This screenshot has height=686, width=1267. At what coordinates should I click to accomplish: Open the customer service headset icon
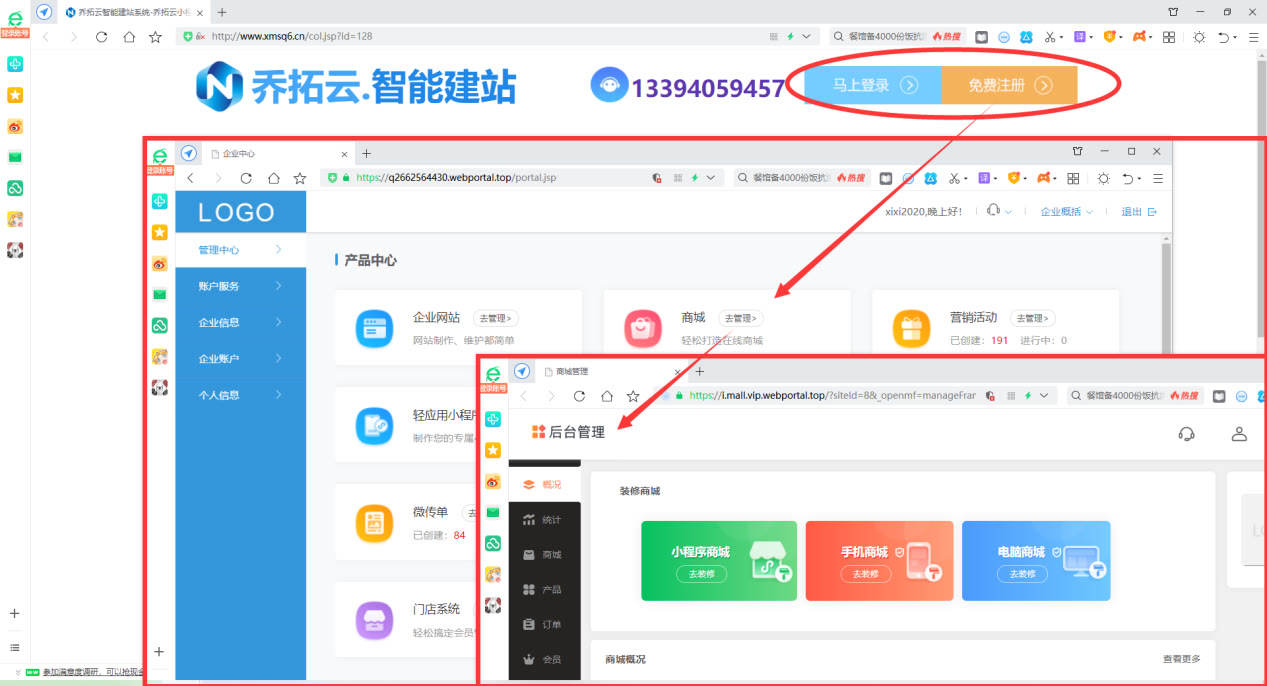click(x=1186, y=434)
